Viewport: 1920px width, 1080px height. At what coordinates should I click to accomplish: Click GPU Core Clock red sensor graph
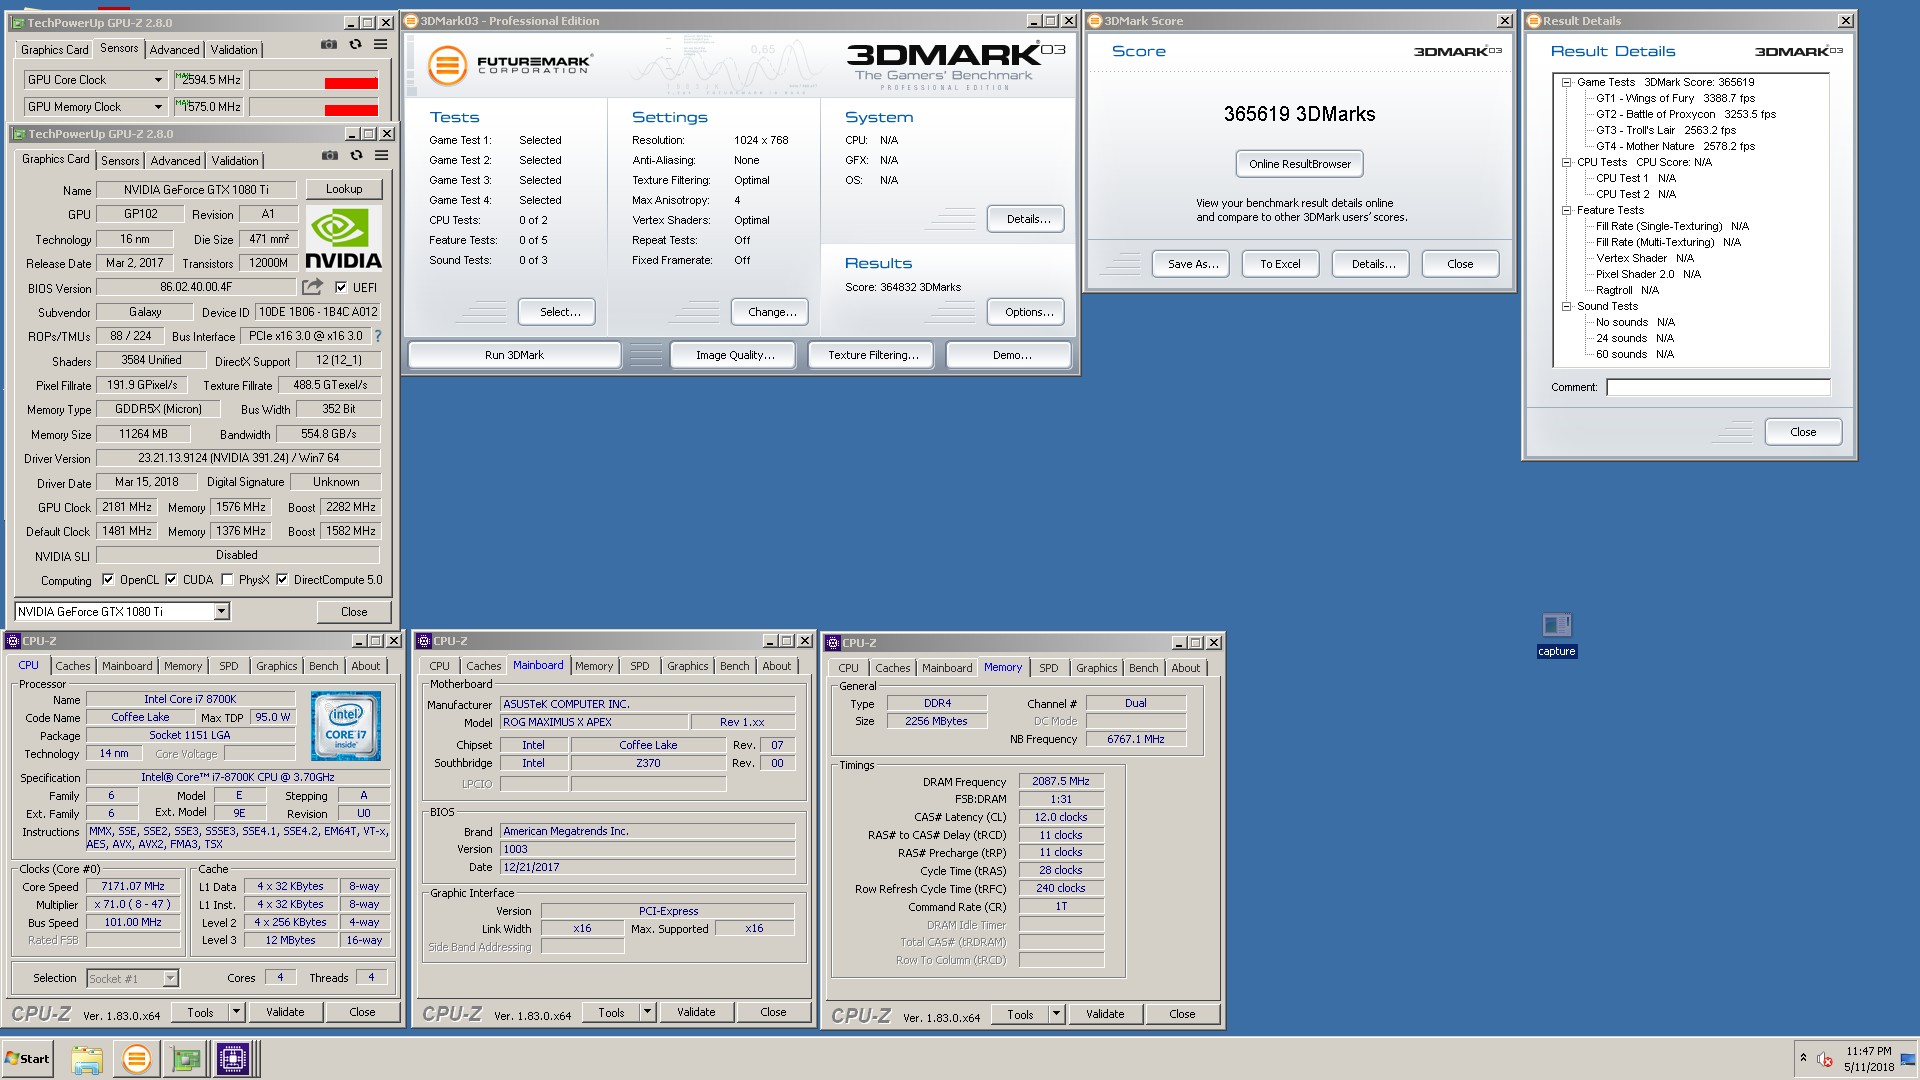click(314, 80)
